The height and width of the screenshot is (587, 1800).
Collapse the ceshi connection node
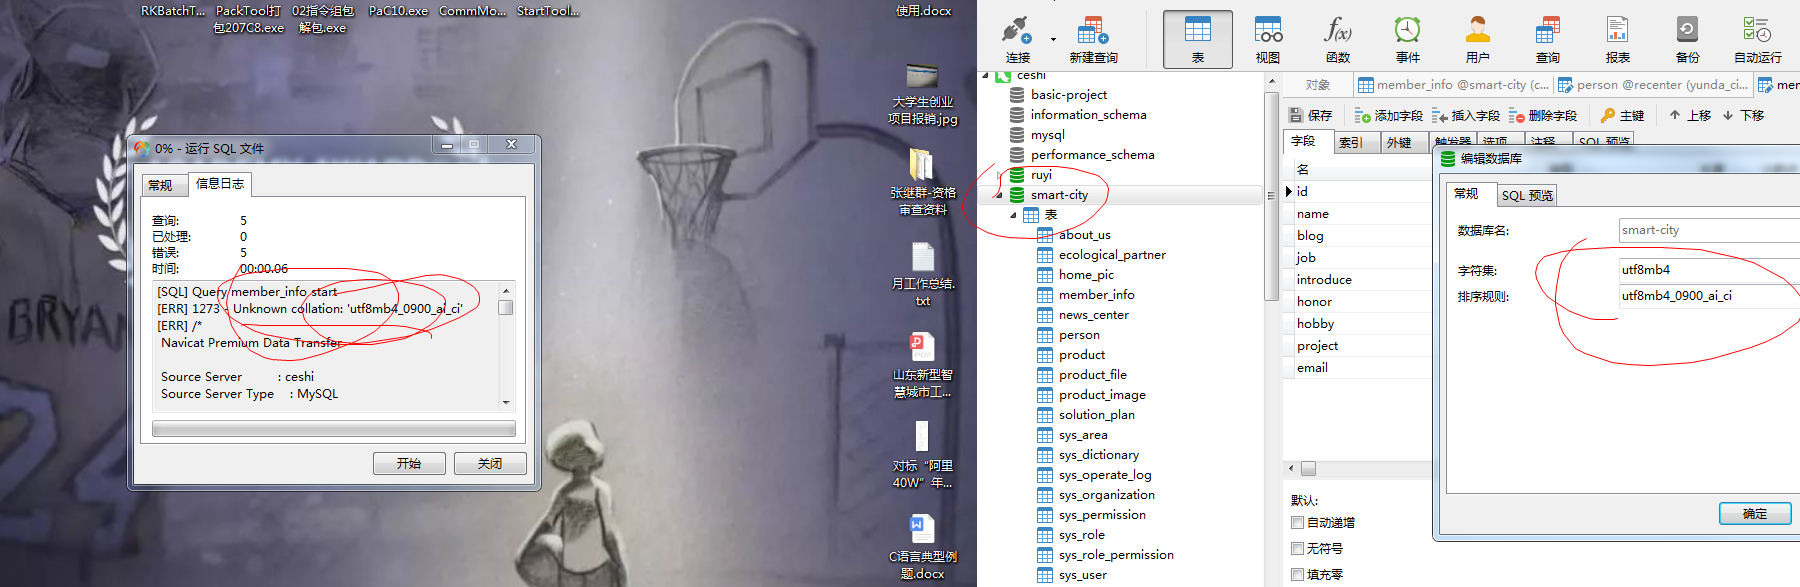(x=985, y=75)
